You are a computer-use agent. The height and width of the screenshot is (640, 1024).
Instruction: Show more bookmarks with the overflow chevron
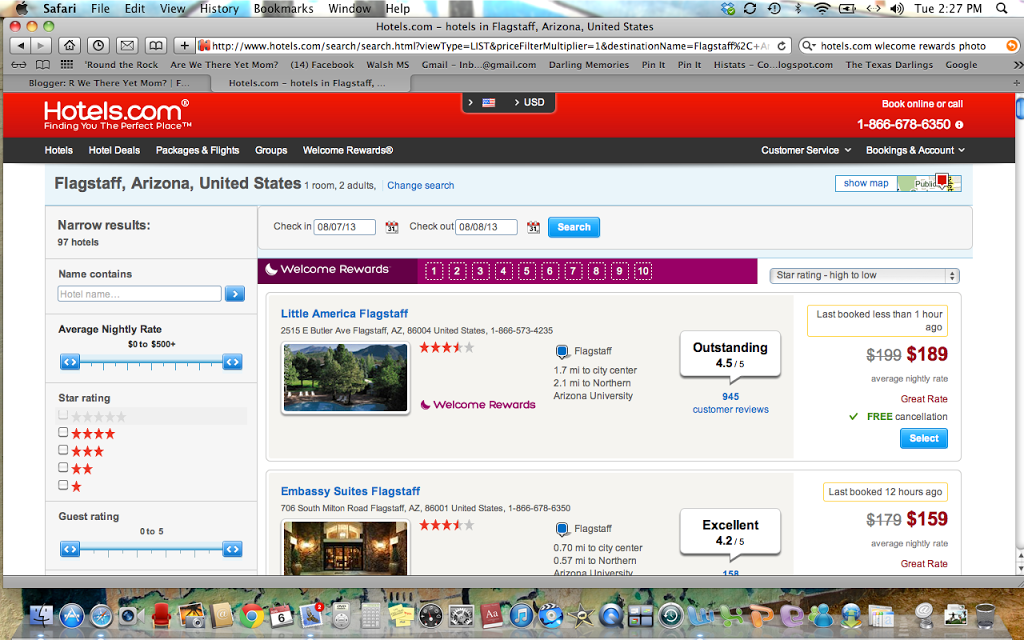tap(1017, 65)
